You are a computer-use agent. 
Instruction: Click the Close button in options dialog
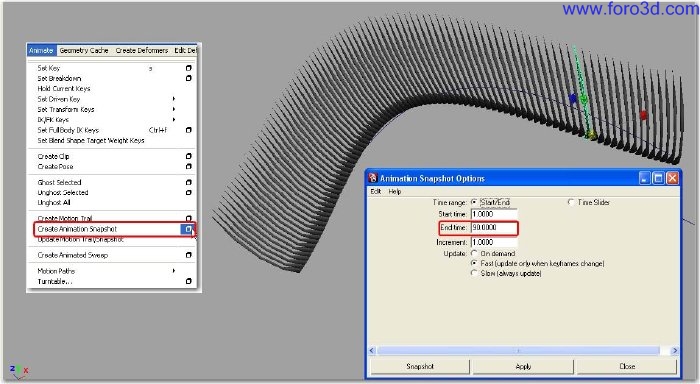pos(627,366)
